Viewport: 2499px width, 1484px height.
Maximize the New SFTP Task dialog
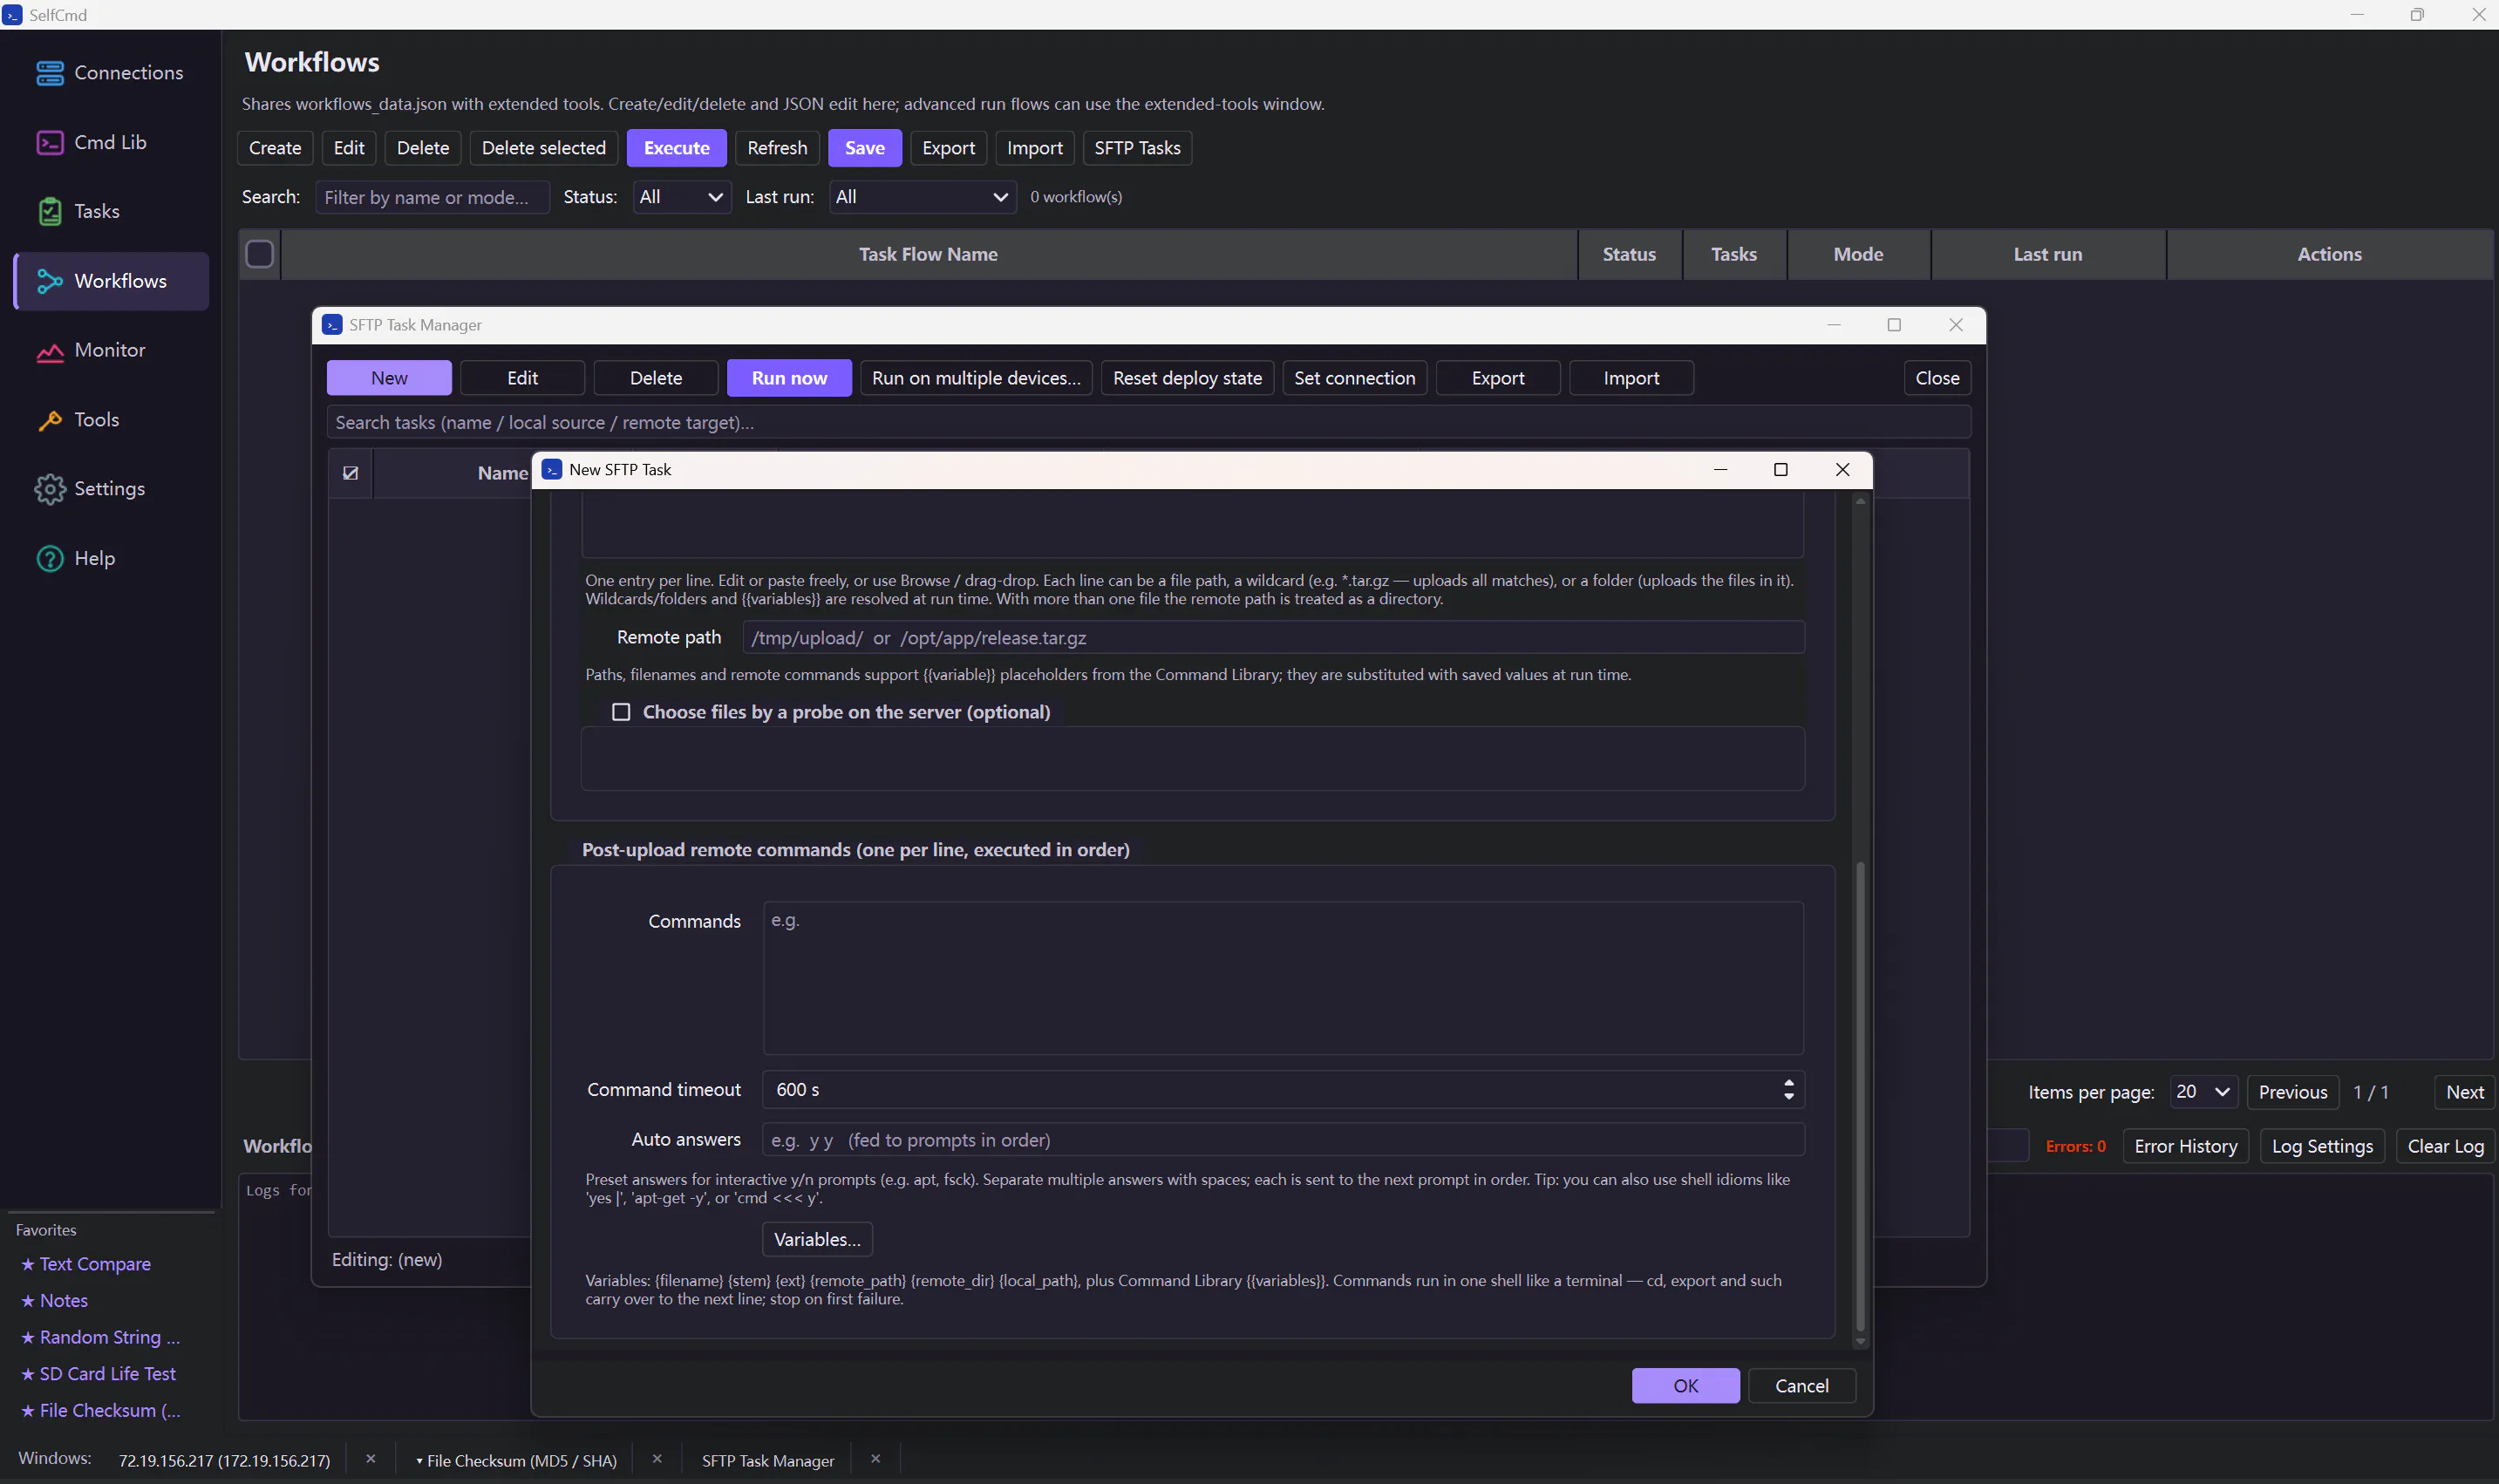pyautogui.click(x=1780, y=470)
